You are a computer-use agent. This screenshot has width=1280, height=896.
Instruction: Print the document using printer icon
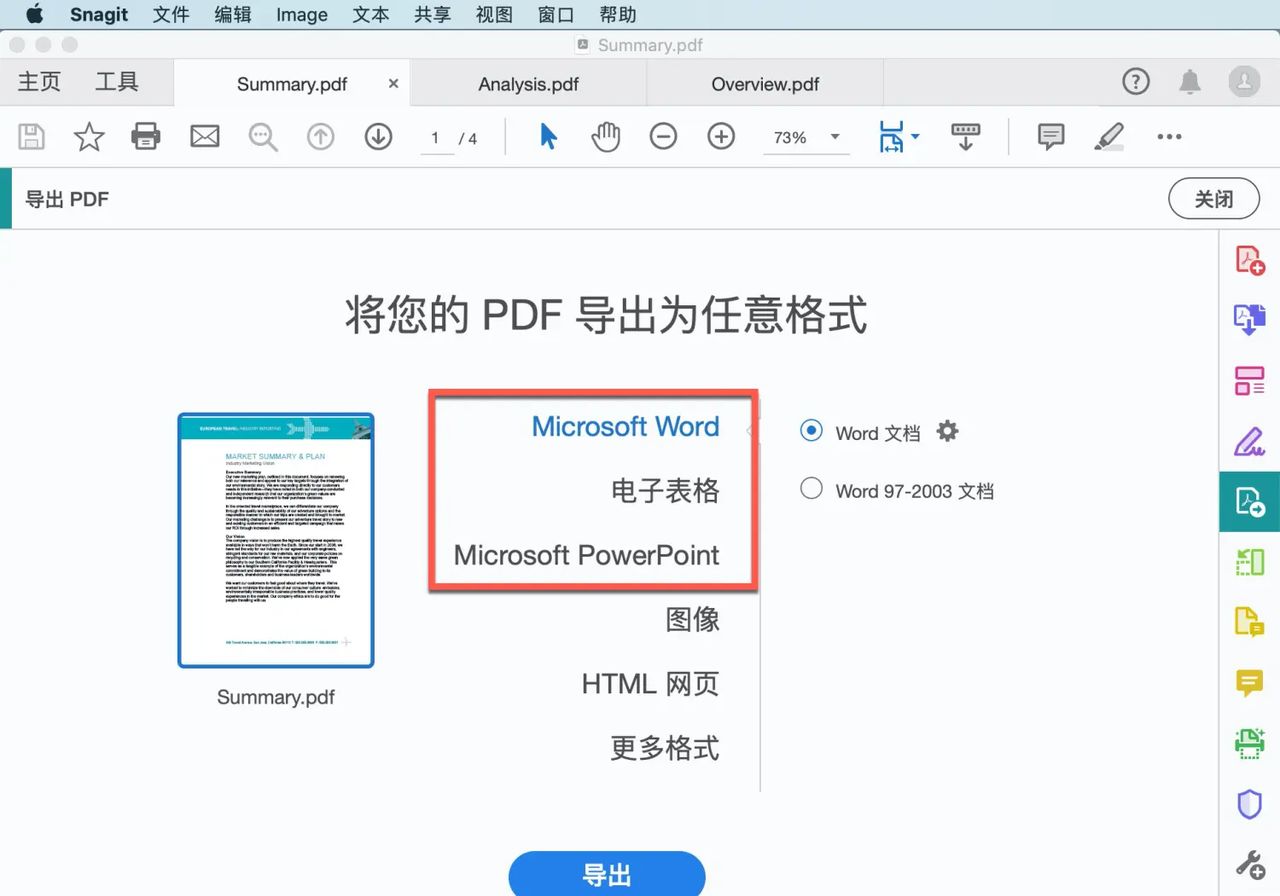click(146, 137)
